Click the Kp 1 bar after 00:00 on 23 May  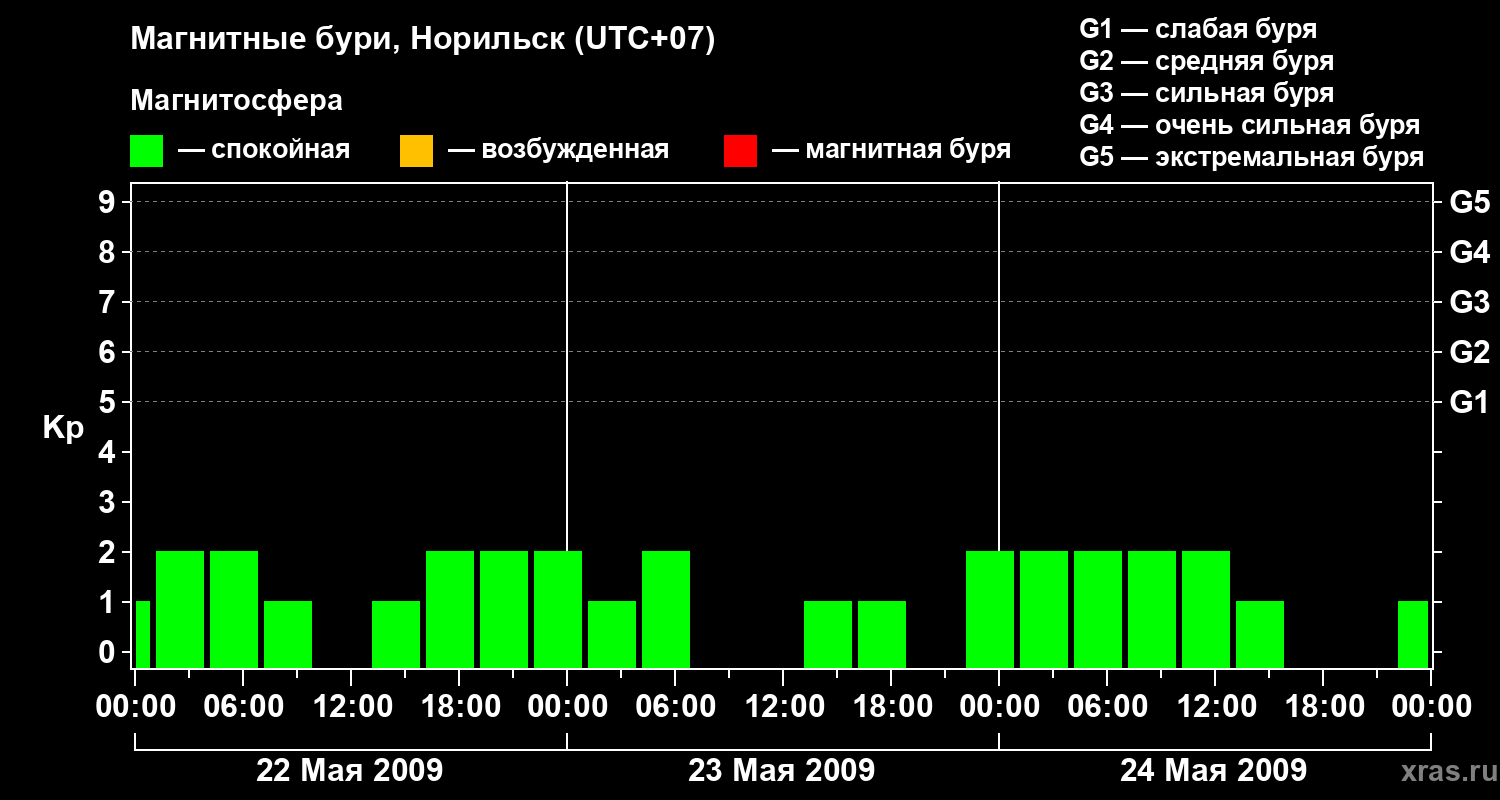point(612,634)
